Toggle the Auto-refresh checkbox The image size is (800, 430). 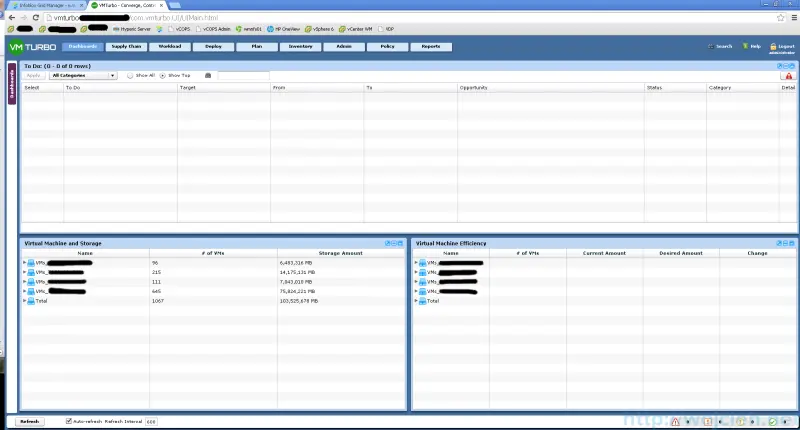pyautogui.click(x=69, y=421)
